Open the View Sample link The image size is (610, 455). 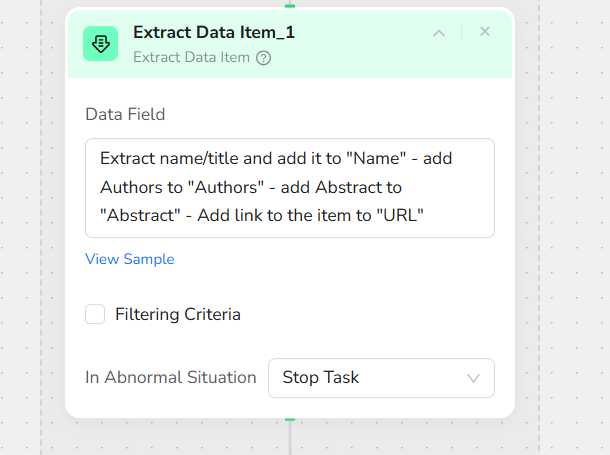point(130,259)
